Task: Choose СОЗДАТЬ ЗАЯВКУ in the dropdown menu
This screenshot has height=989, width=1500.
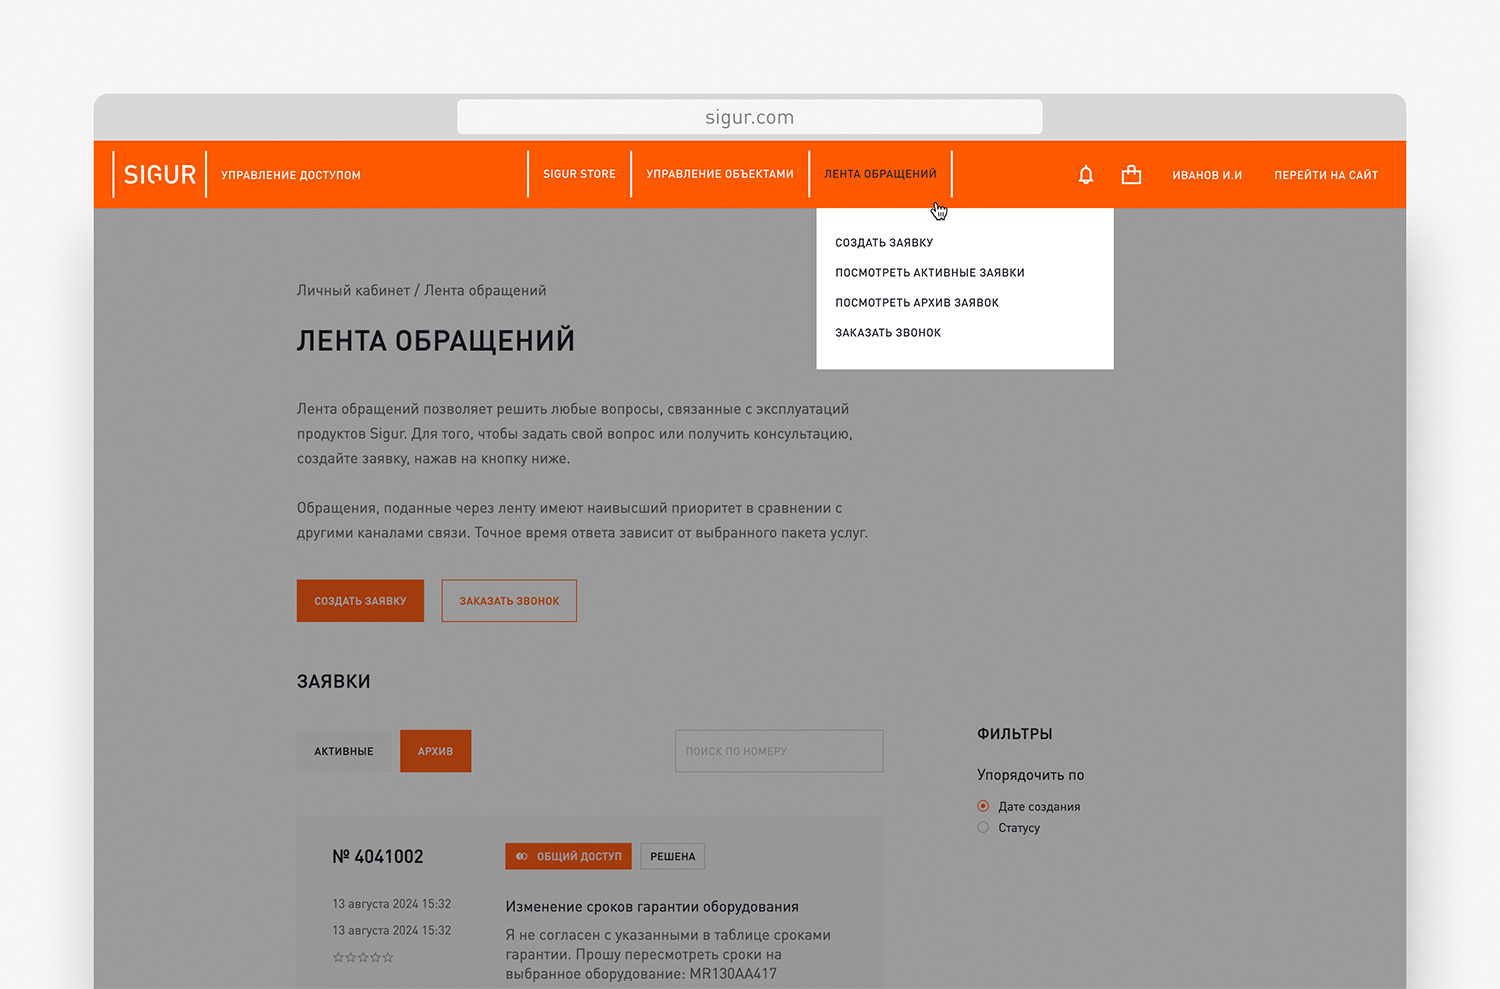Action: click(884, 242)
